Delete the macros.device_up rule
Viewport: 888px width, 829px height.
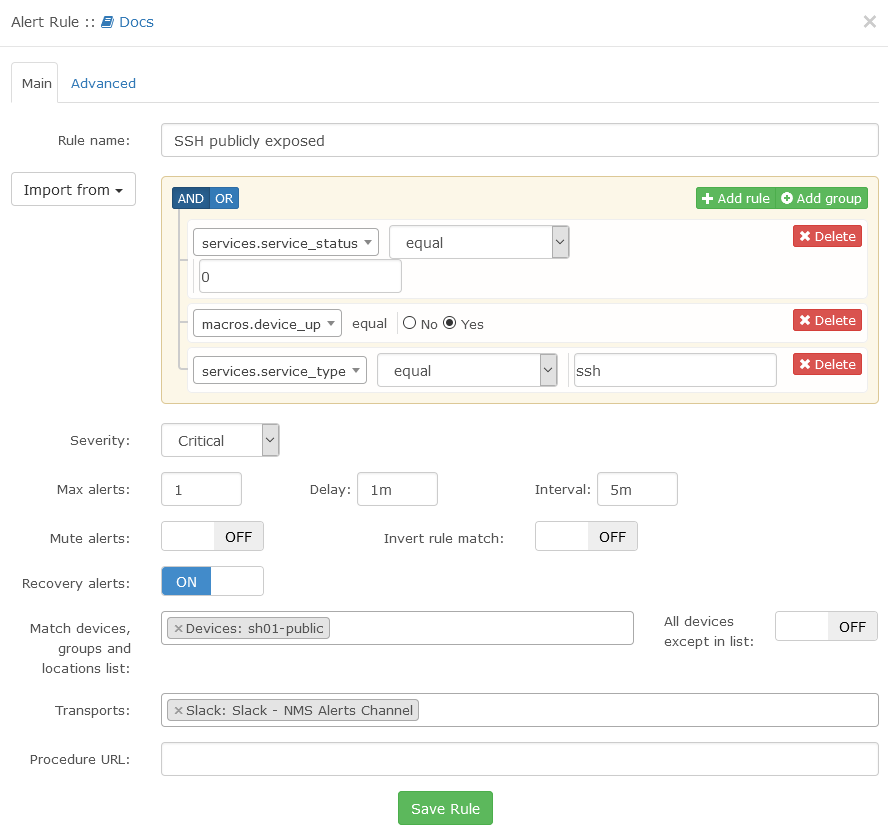point(826,320)
